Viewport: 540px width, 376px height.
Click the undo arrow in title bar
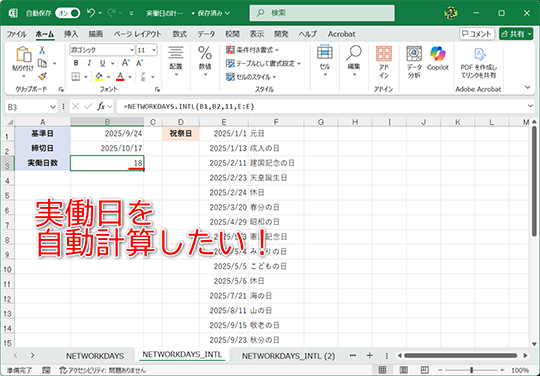click(x=91, y=13)
